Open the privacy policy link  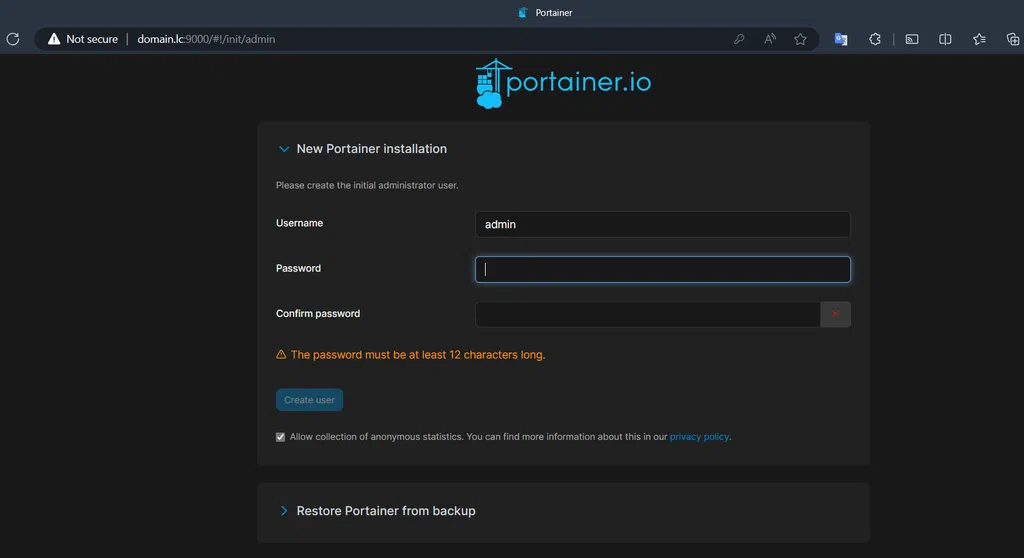[x=699, y=436]
